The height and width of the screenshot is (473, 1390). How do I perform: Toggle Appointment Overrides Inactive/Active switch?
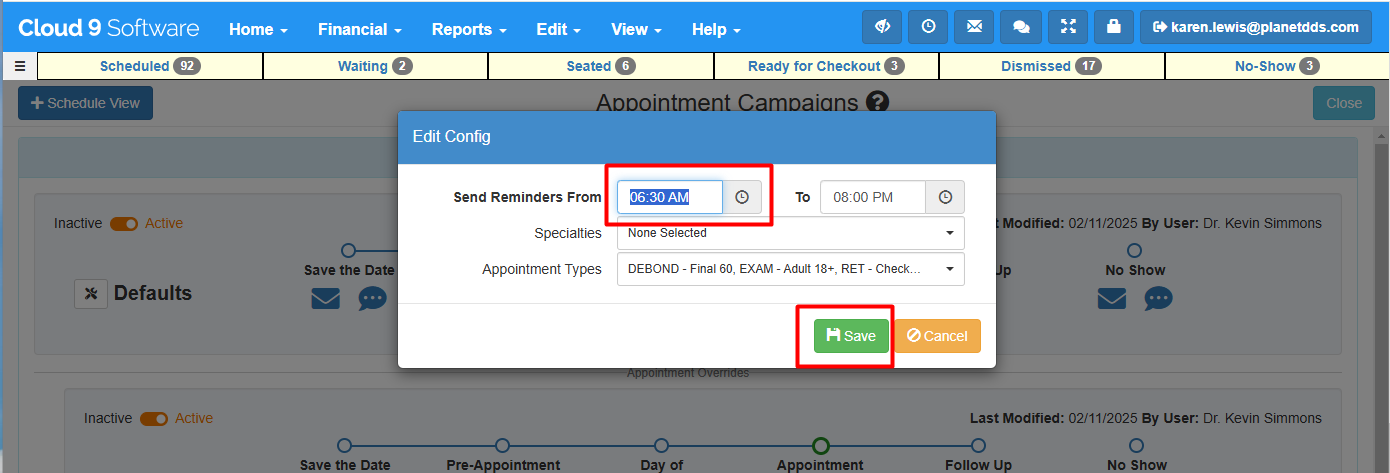point(154,418)
